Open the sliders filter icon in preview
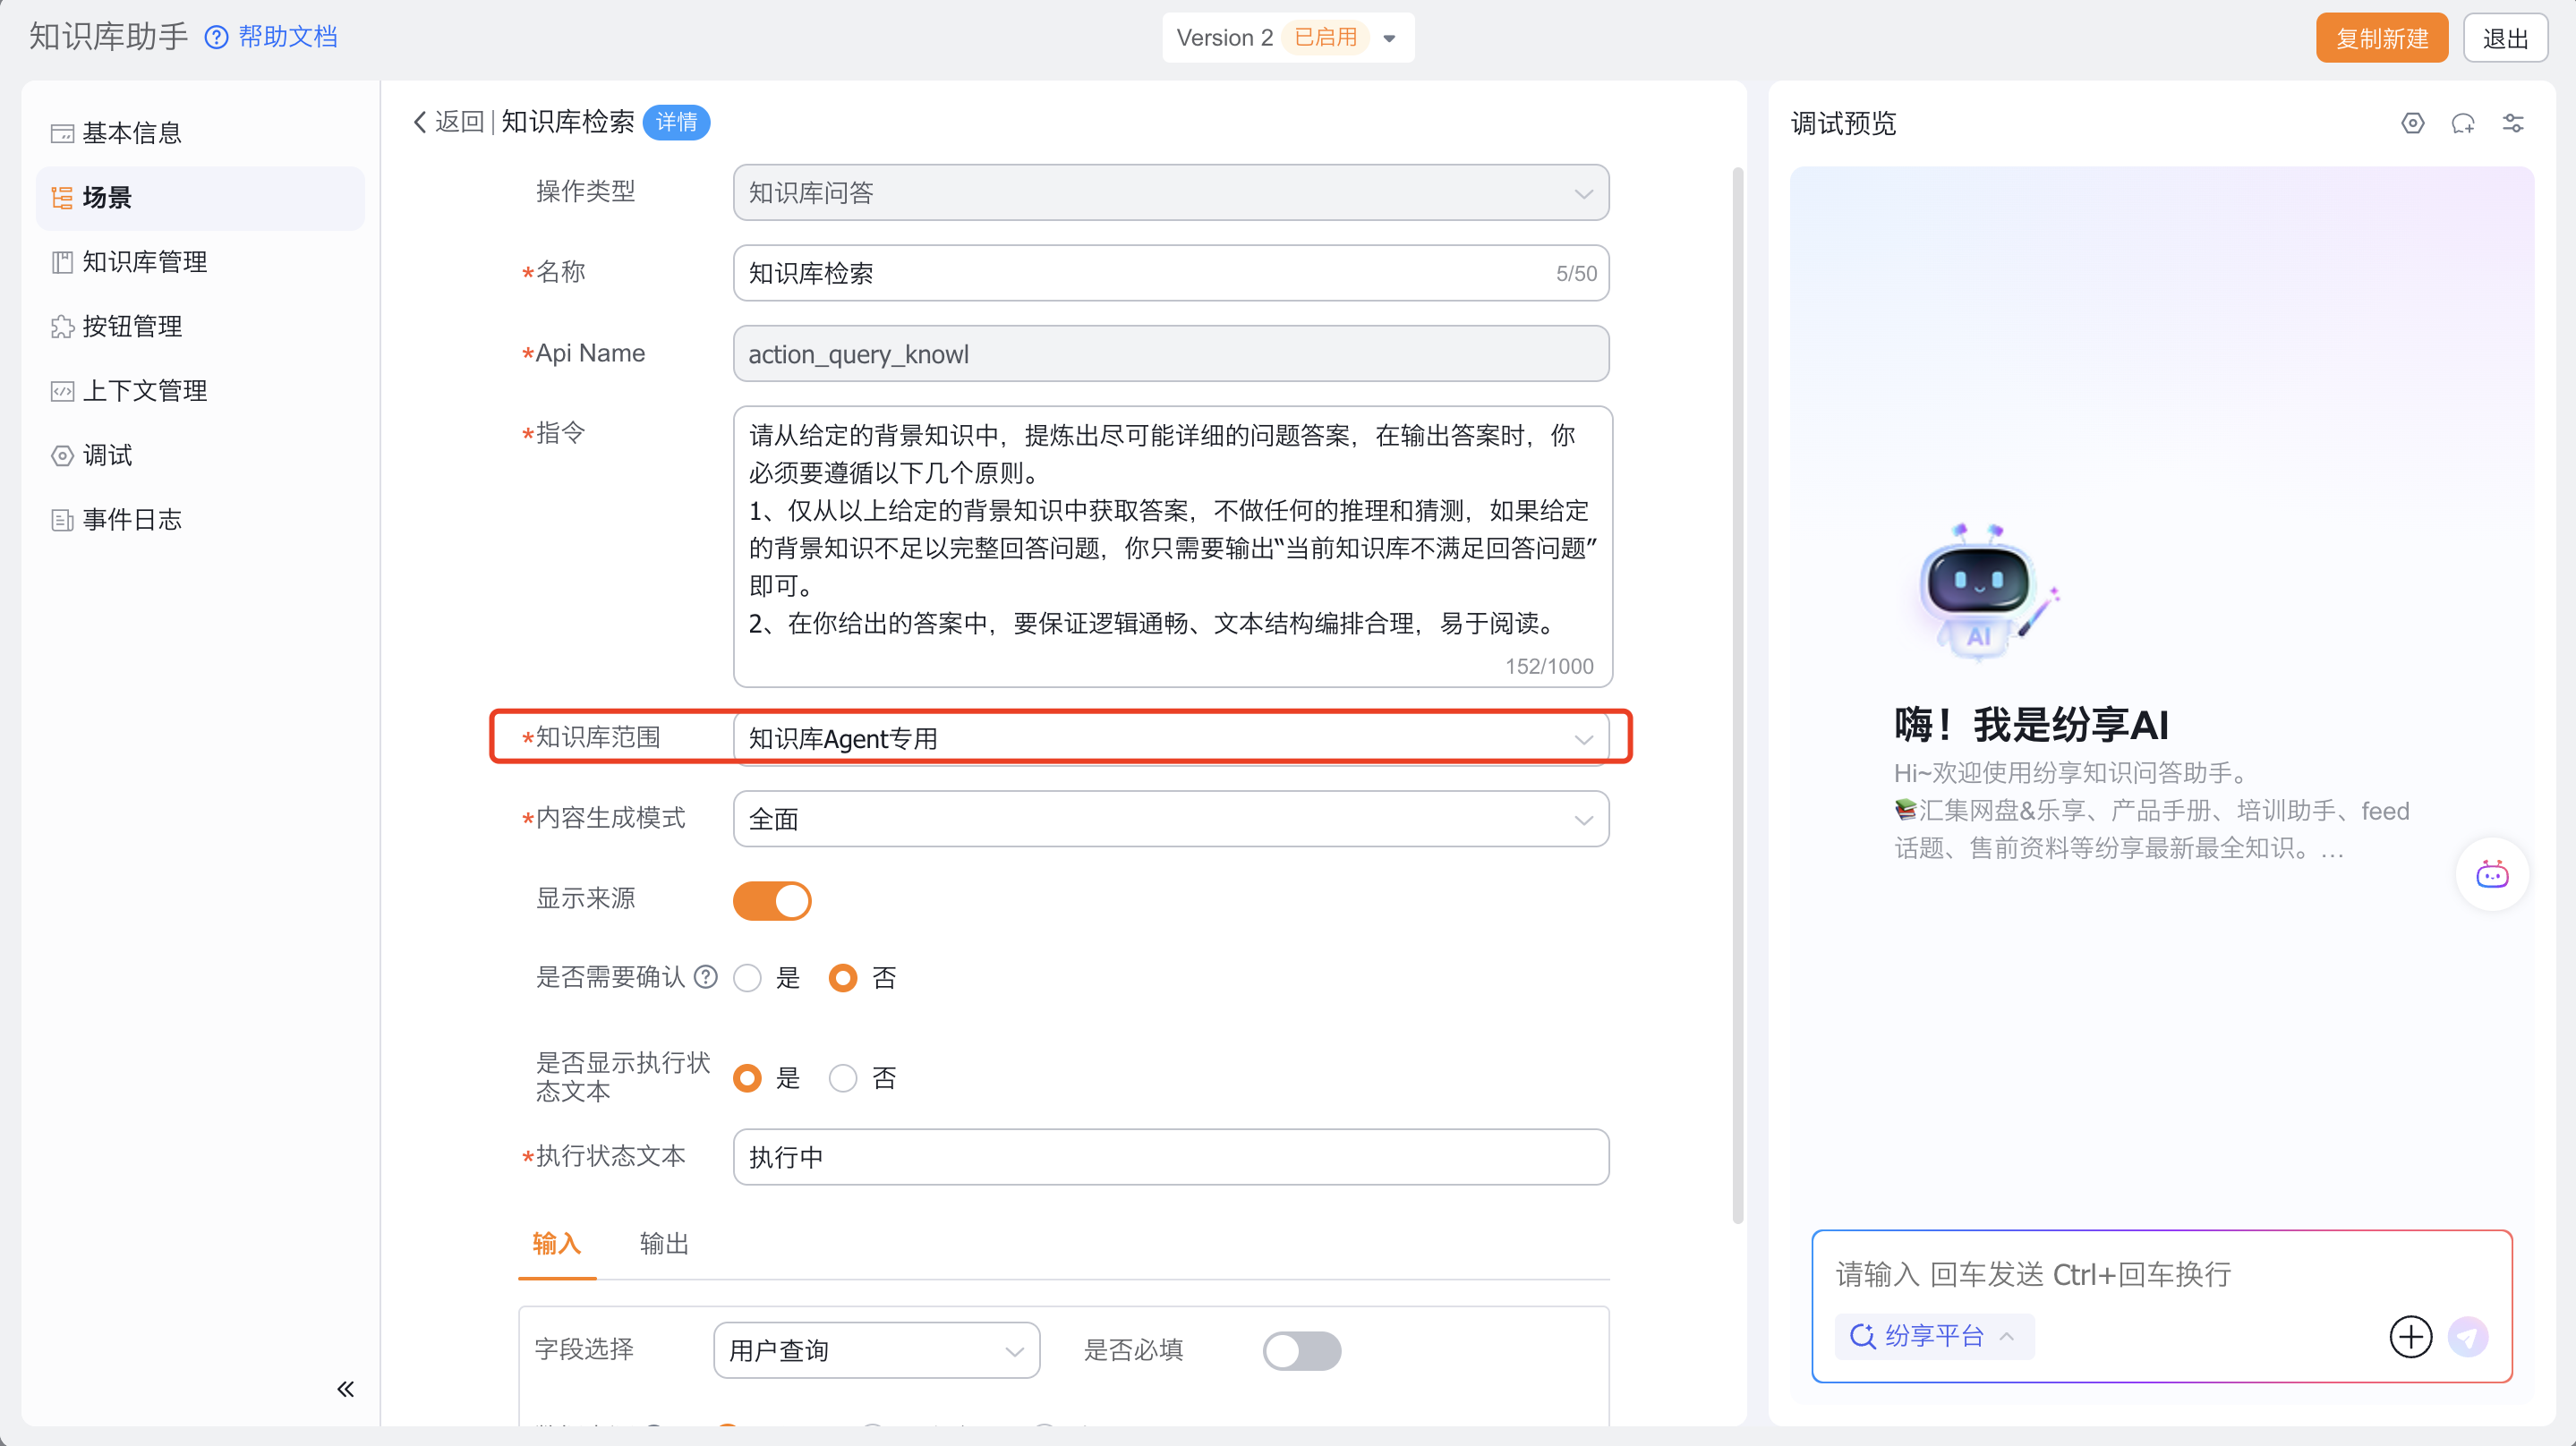The width and height of the screenshot is (2576, 1446). (2513, 123)
